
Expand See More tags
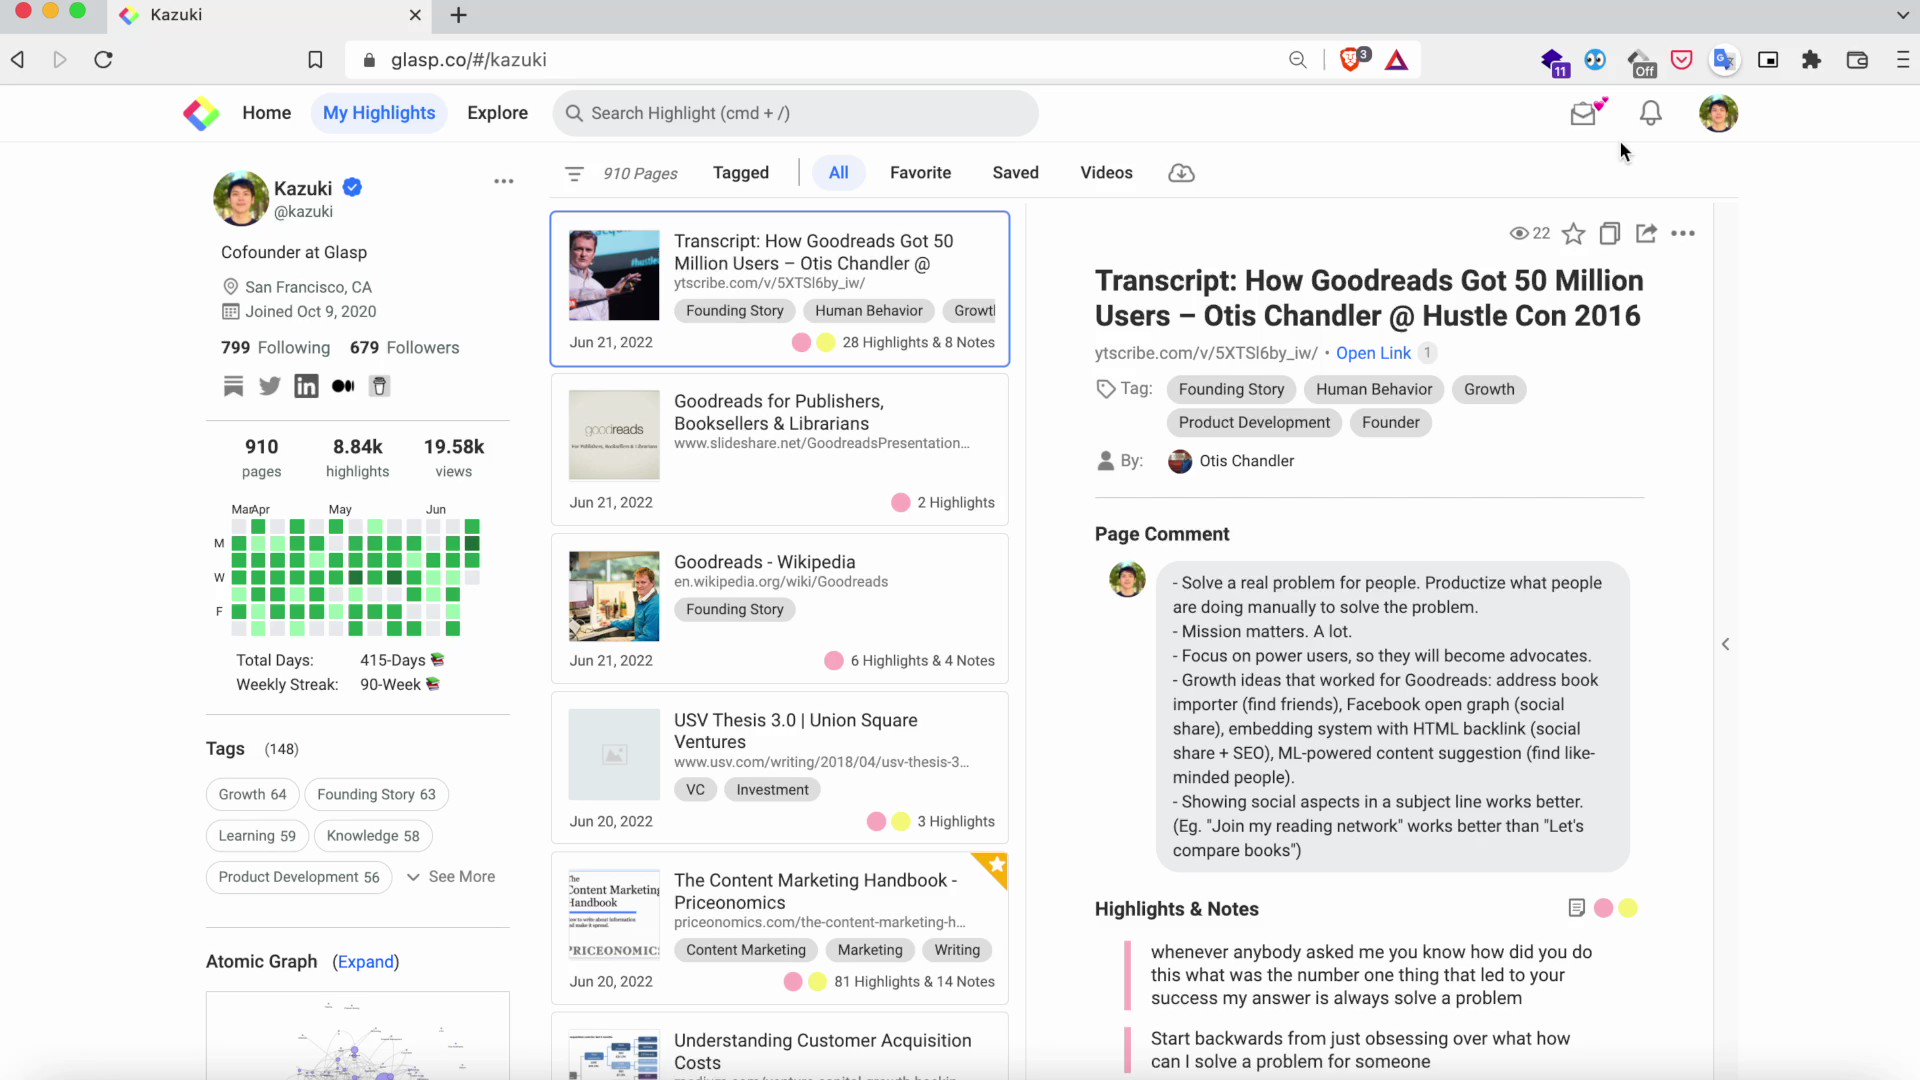tap(451, 877)
